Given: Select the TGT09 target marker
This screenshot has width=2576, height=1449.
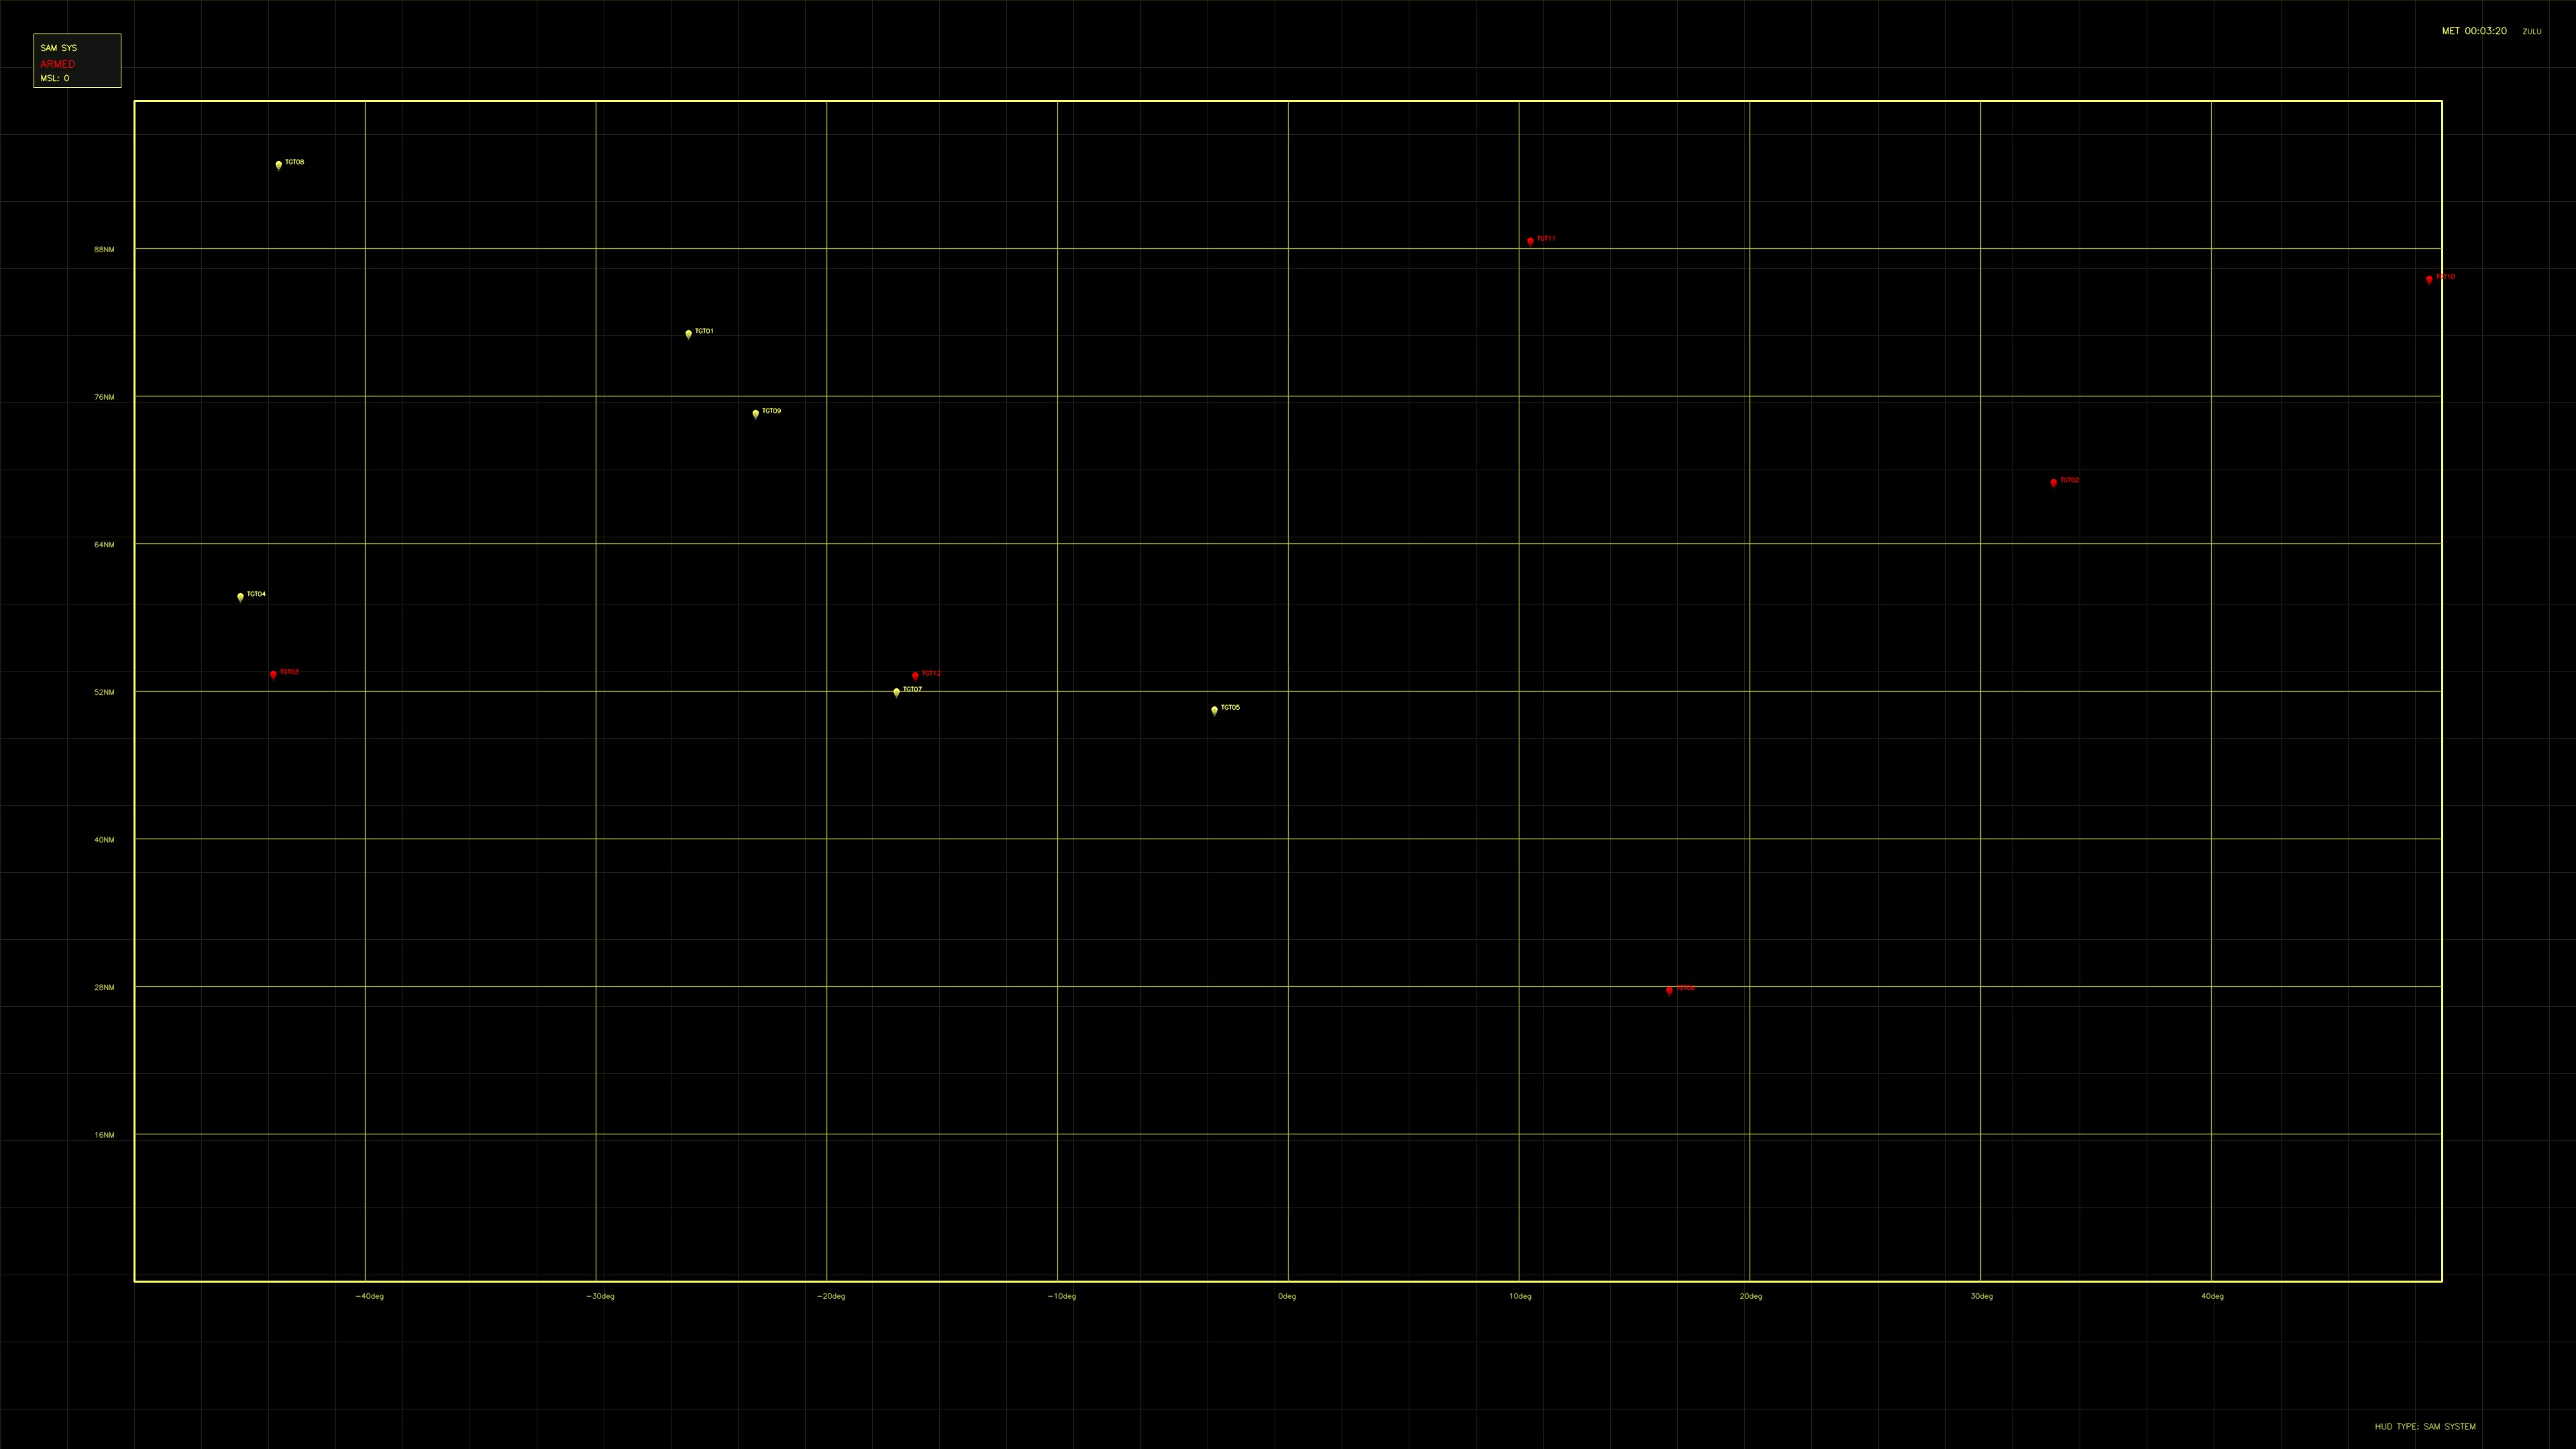Looking at the screenshot, I should (756, 414).
